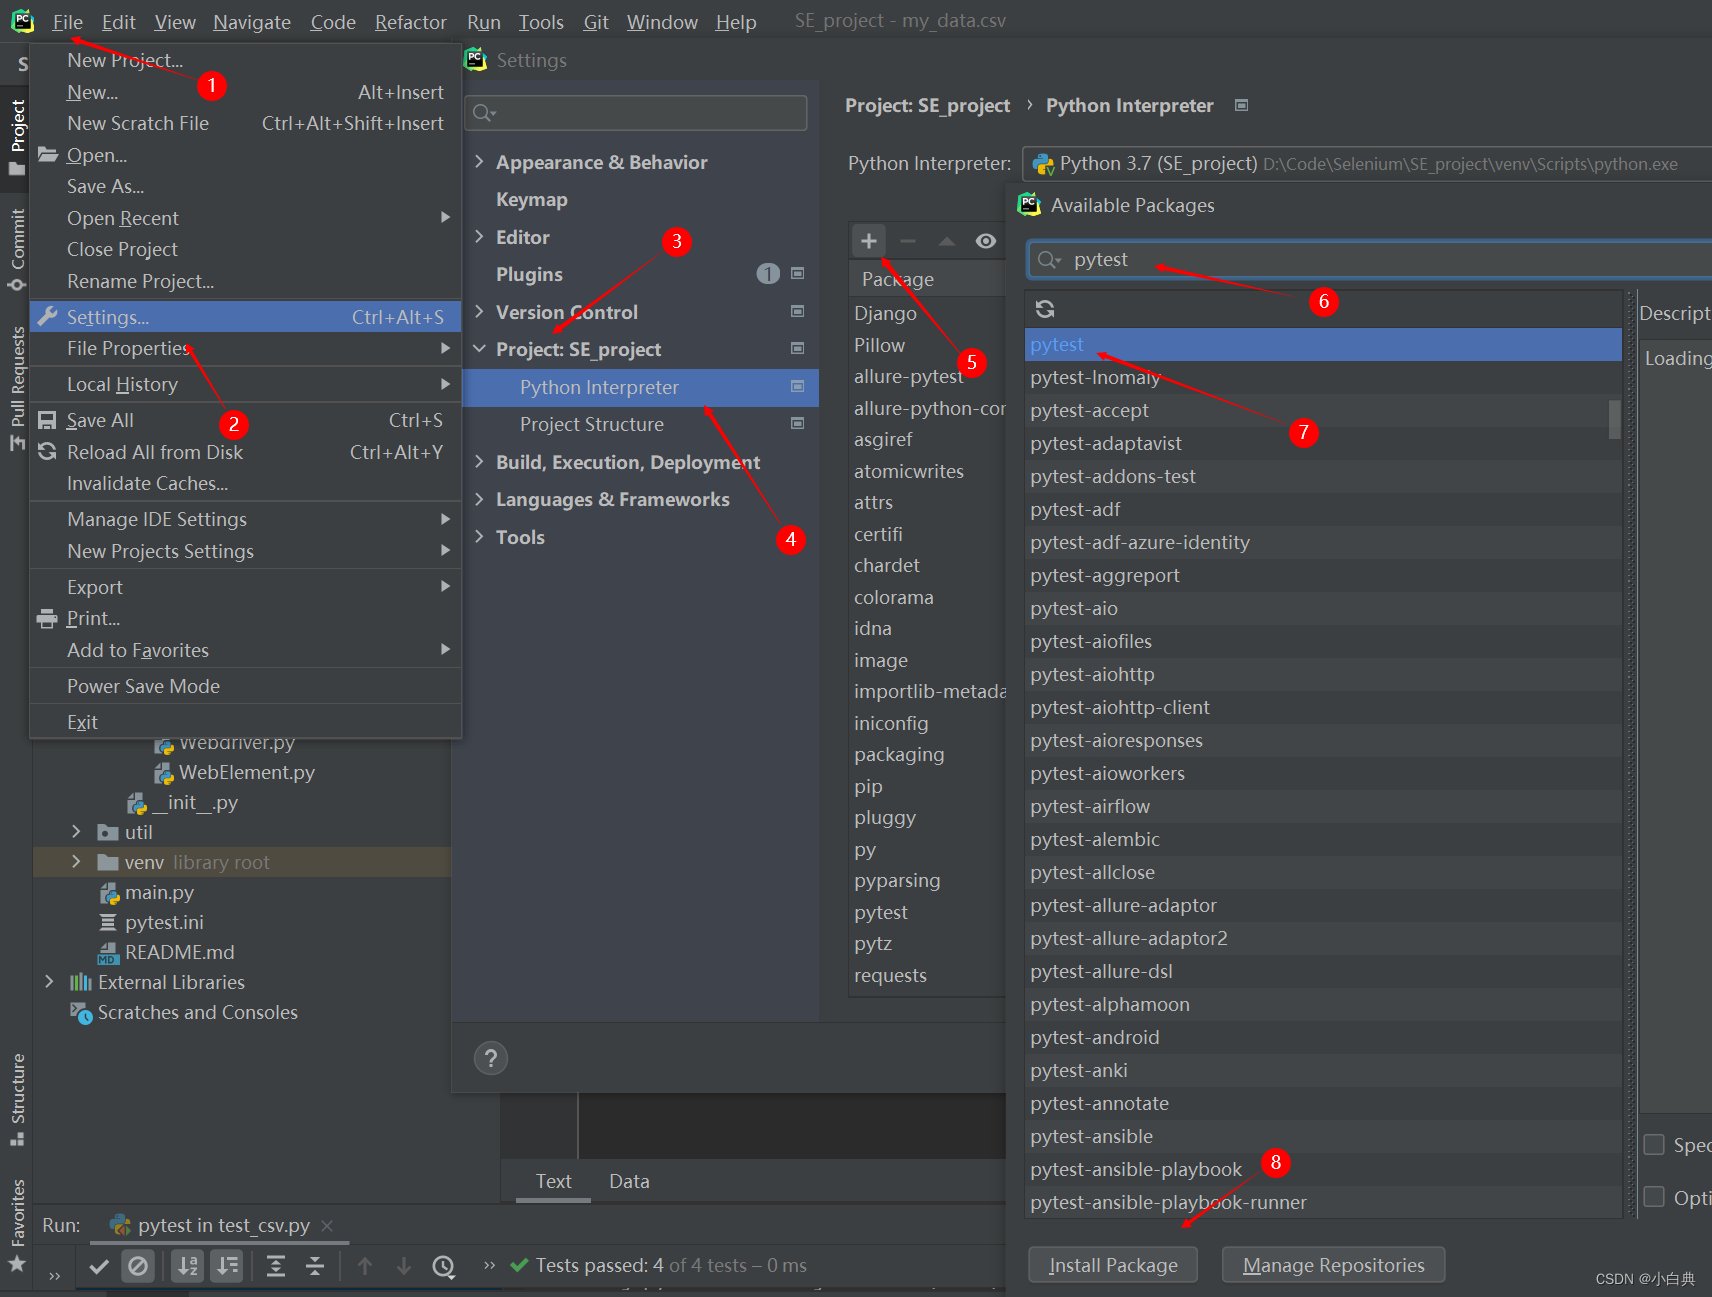Click the reload packages list icon

1045,309
